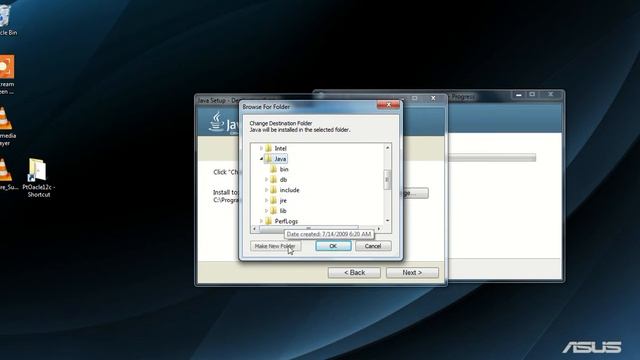
Task: Select the bin folder name
Action: click(284, 169)
